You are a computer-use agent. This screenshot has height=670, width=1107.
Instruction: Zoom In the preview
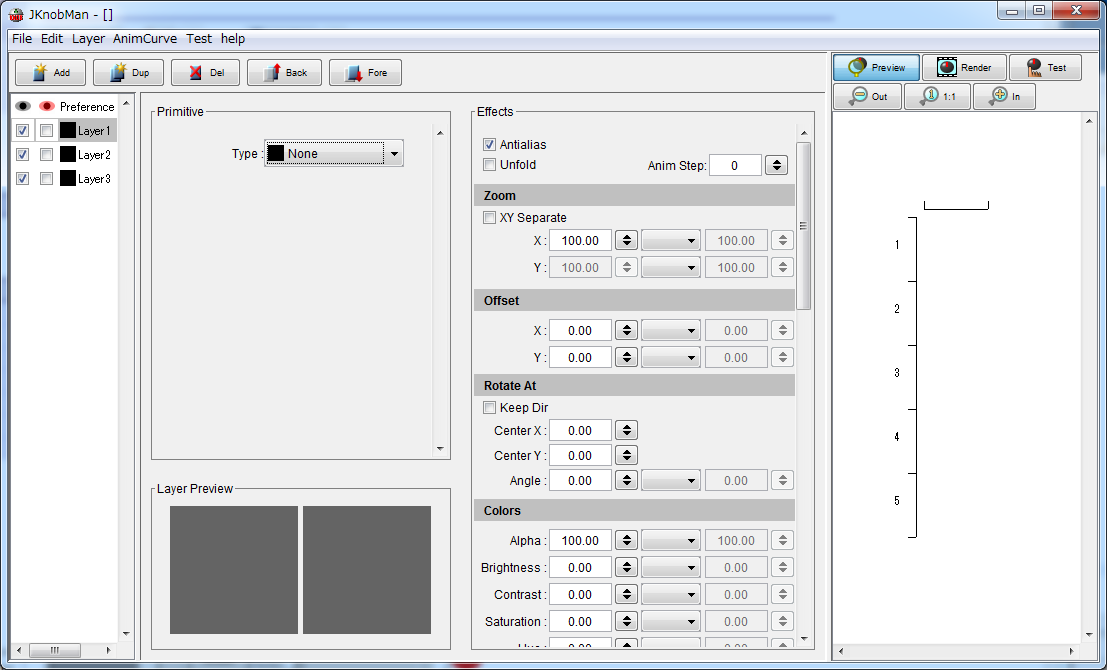point(1005,97)
